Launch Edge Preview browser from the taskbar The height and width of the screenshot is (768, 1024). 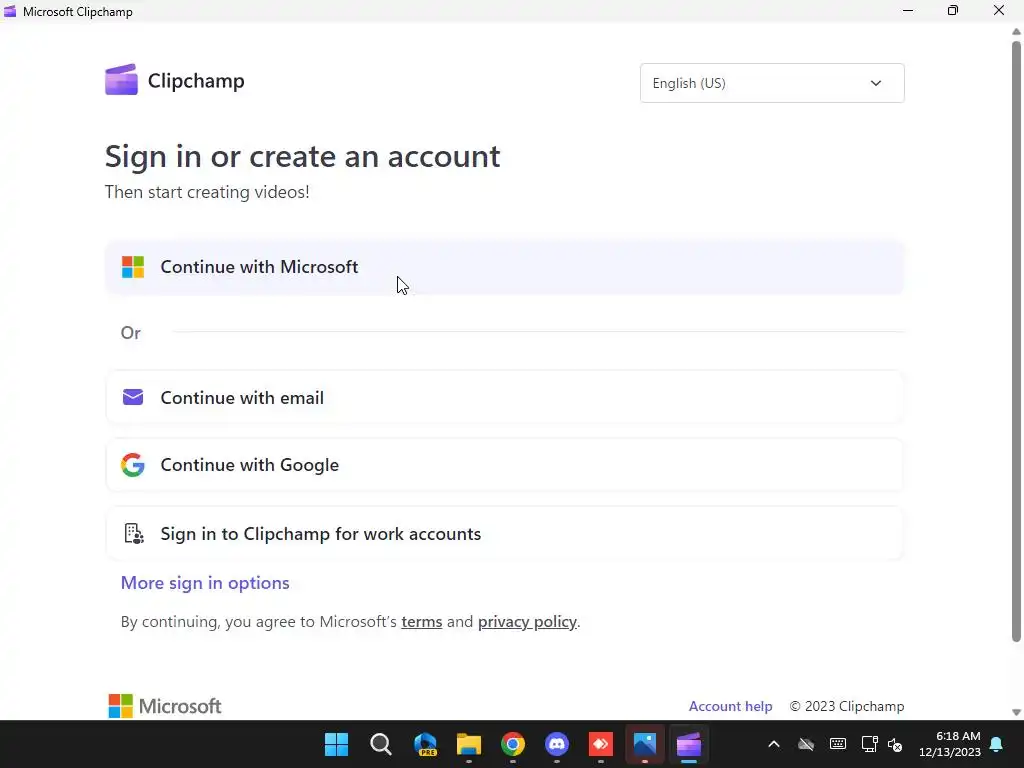click(425, 744)
